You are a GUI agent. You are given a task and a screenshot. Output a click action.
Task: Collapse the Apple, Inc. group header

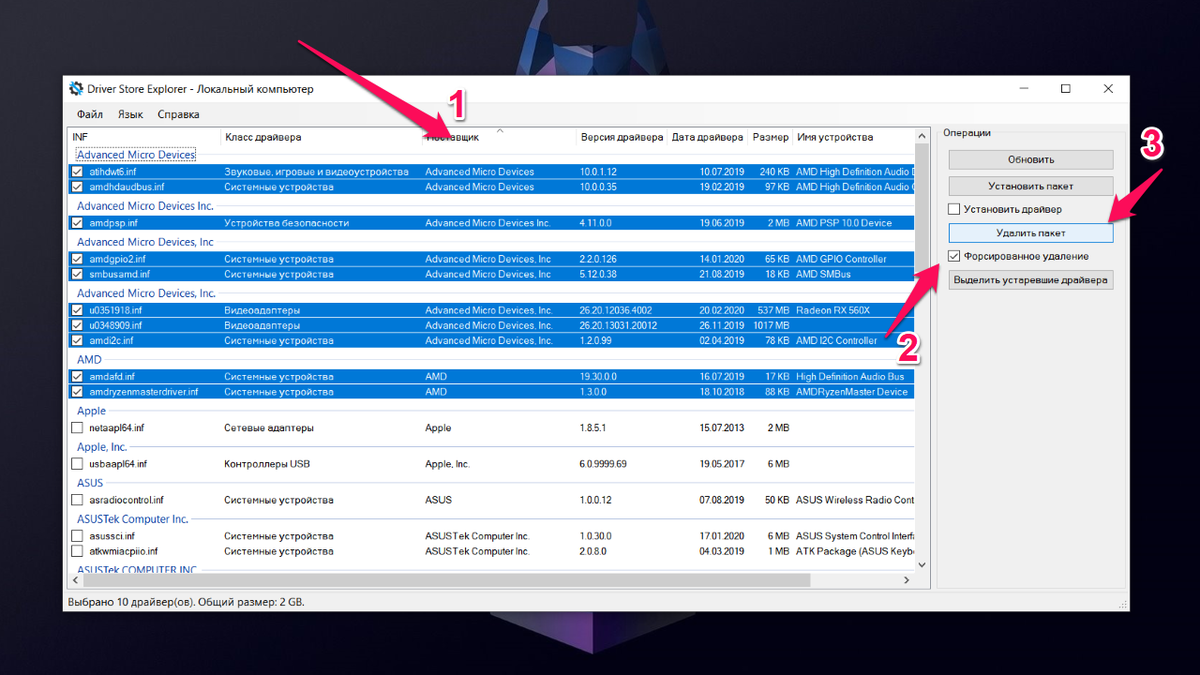[x=102, y=447]
